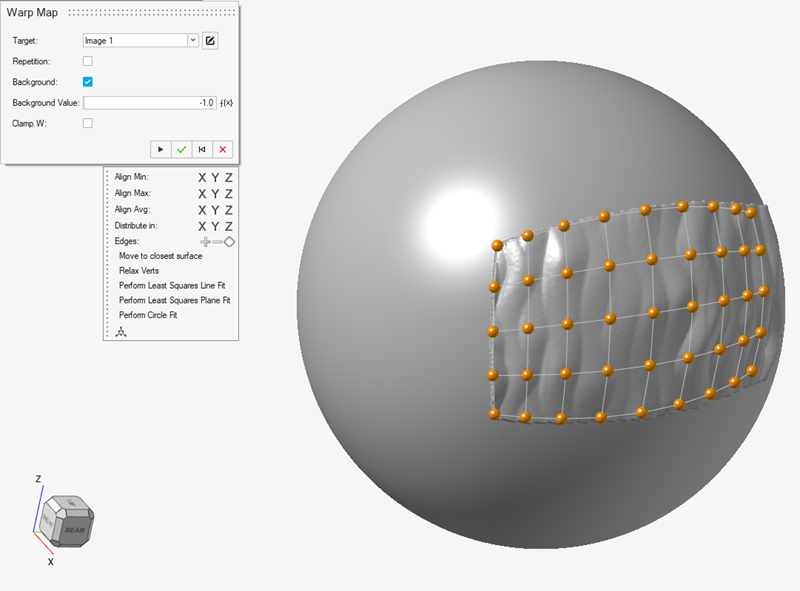Viewport: 800px width, 591px height.
Task: Choose Relax Verts option
Action: [138, 271]
